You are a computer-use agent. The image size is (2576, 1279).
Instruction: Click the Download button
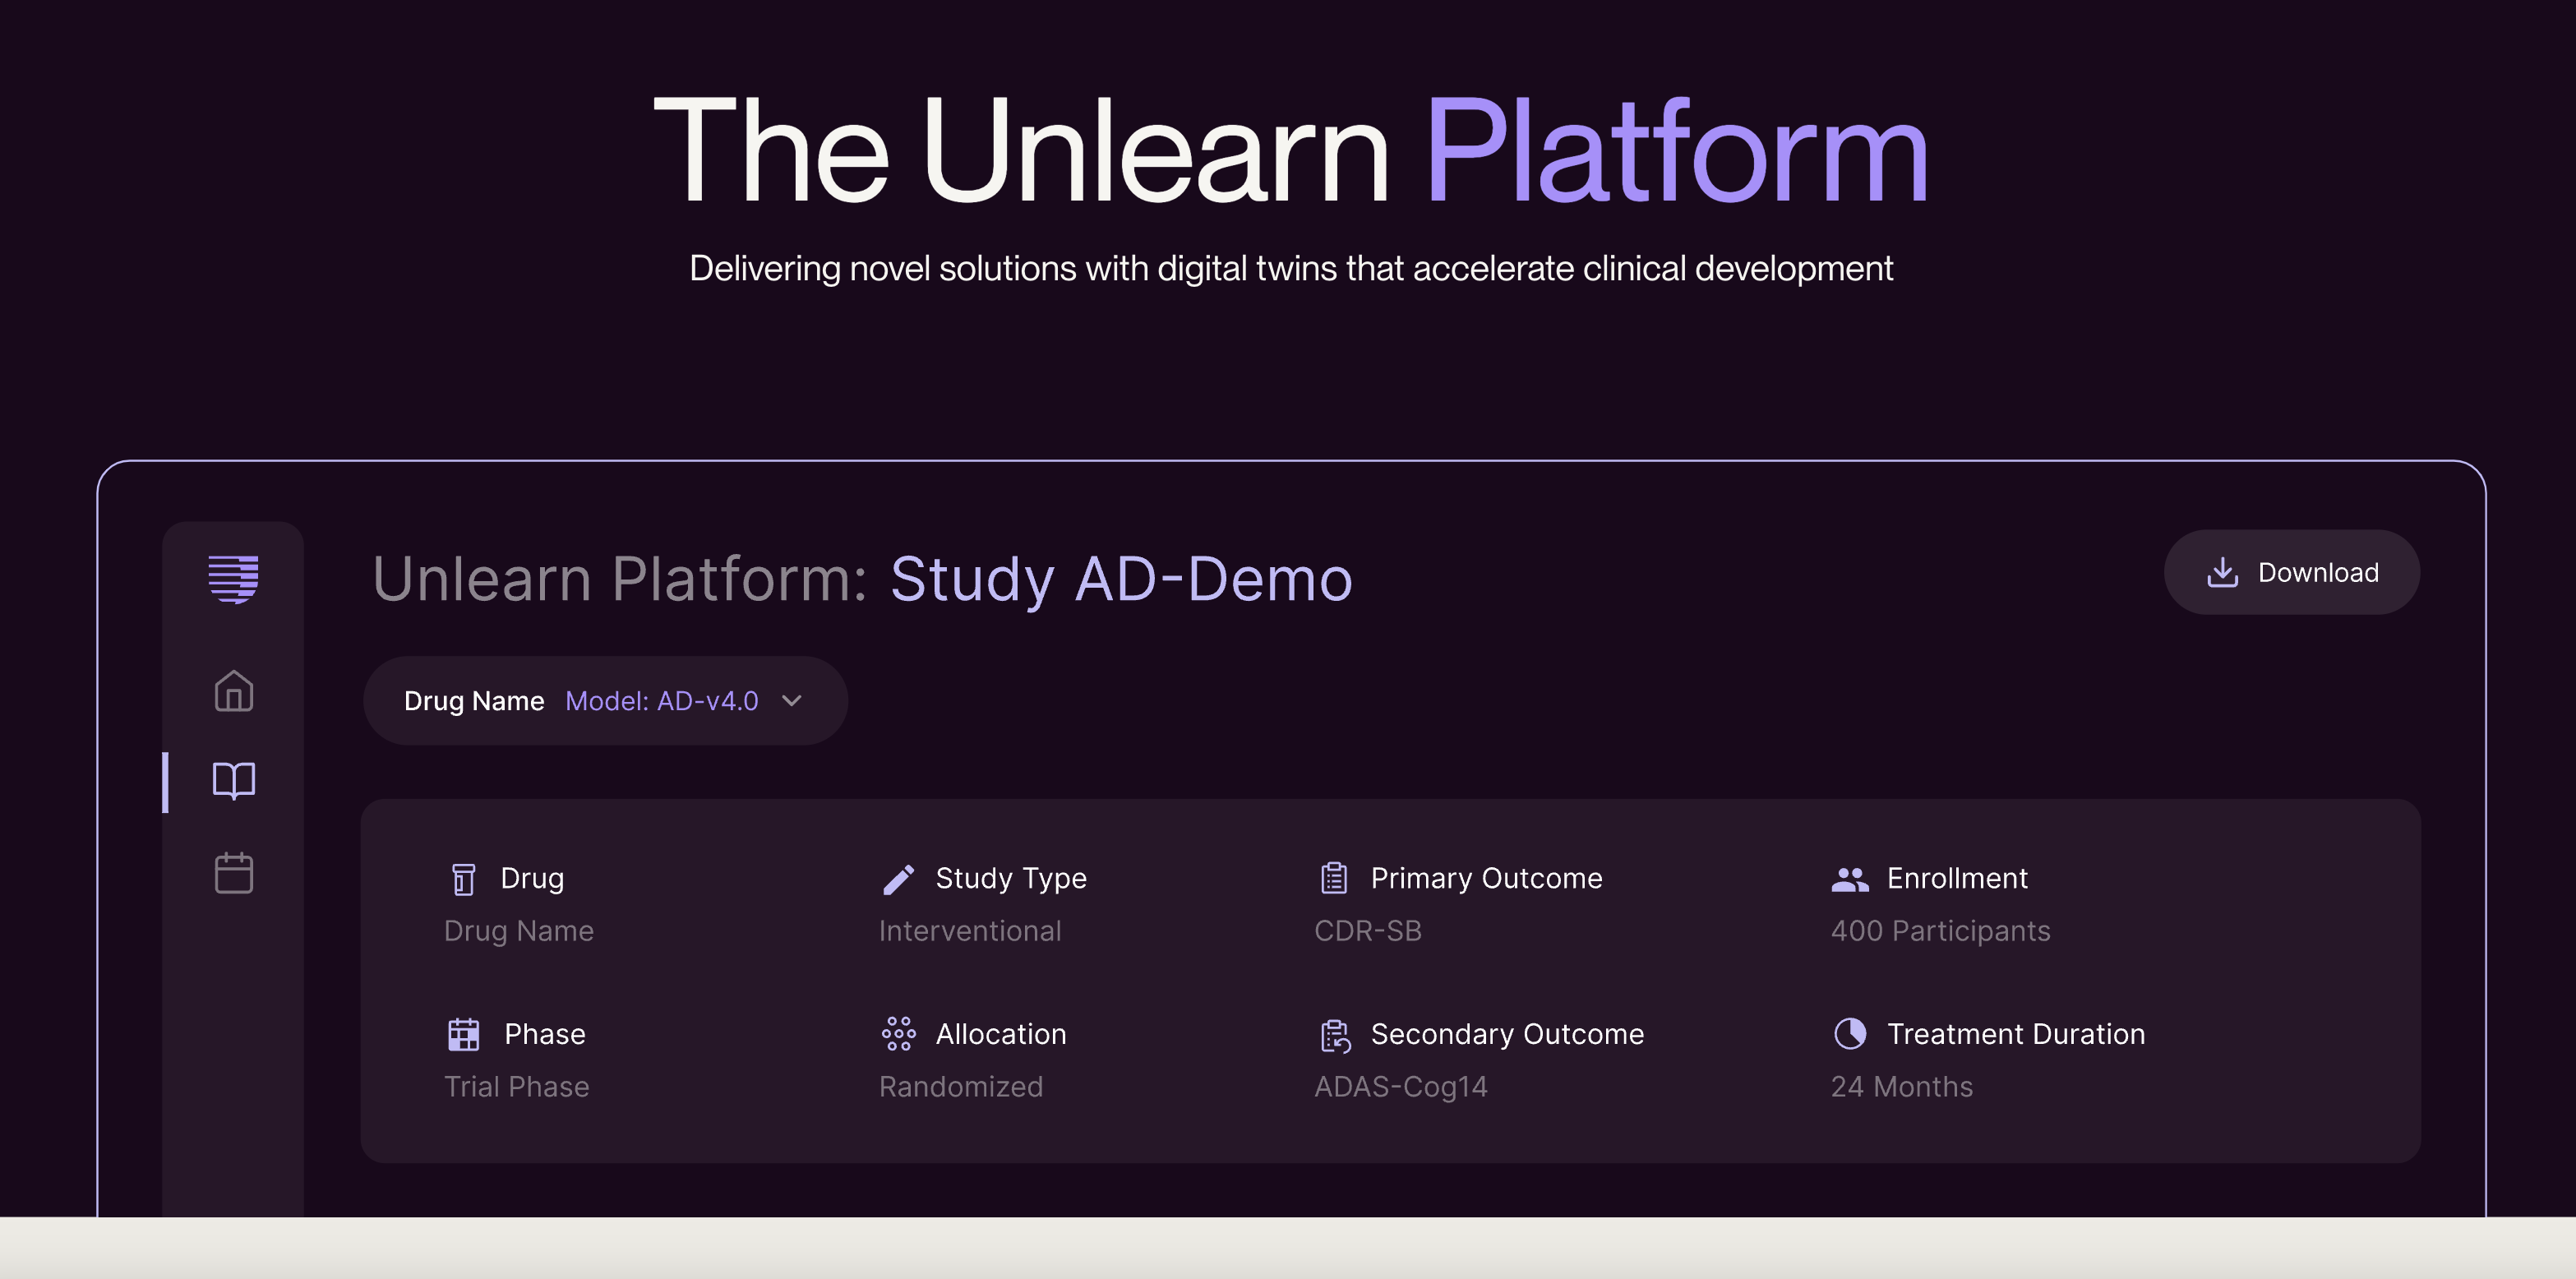2292,572
